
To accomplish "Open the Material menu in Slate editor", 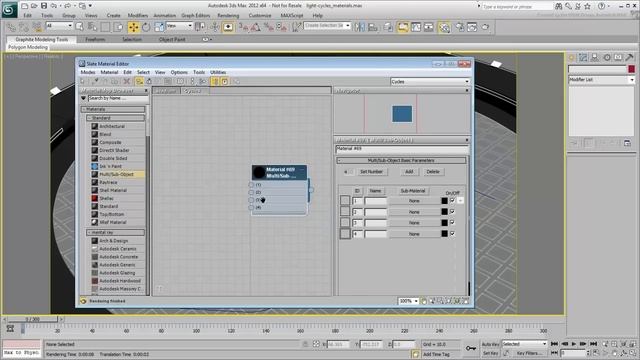I will tap(109, 72).
